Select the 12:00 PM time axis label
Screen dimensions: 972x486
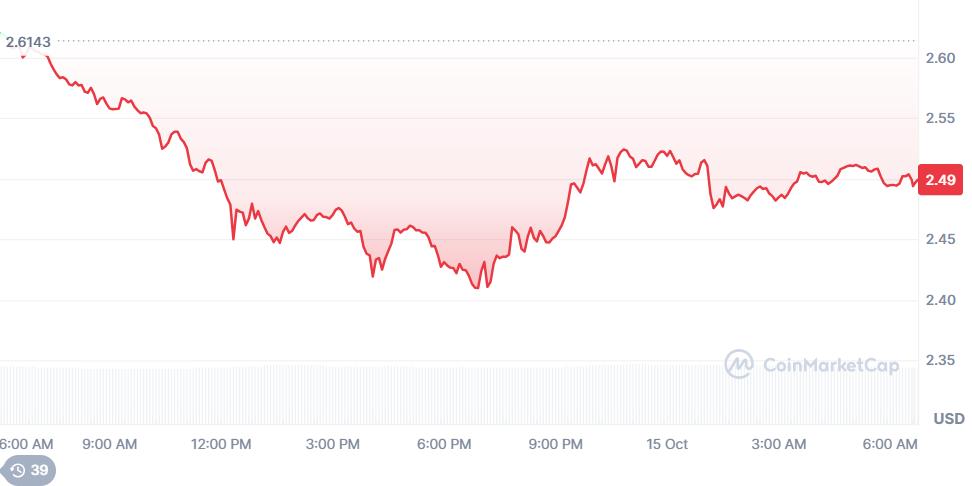(222, 444)
